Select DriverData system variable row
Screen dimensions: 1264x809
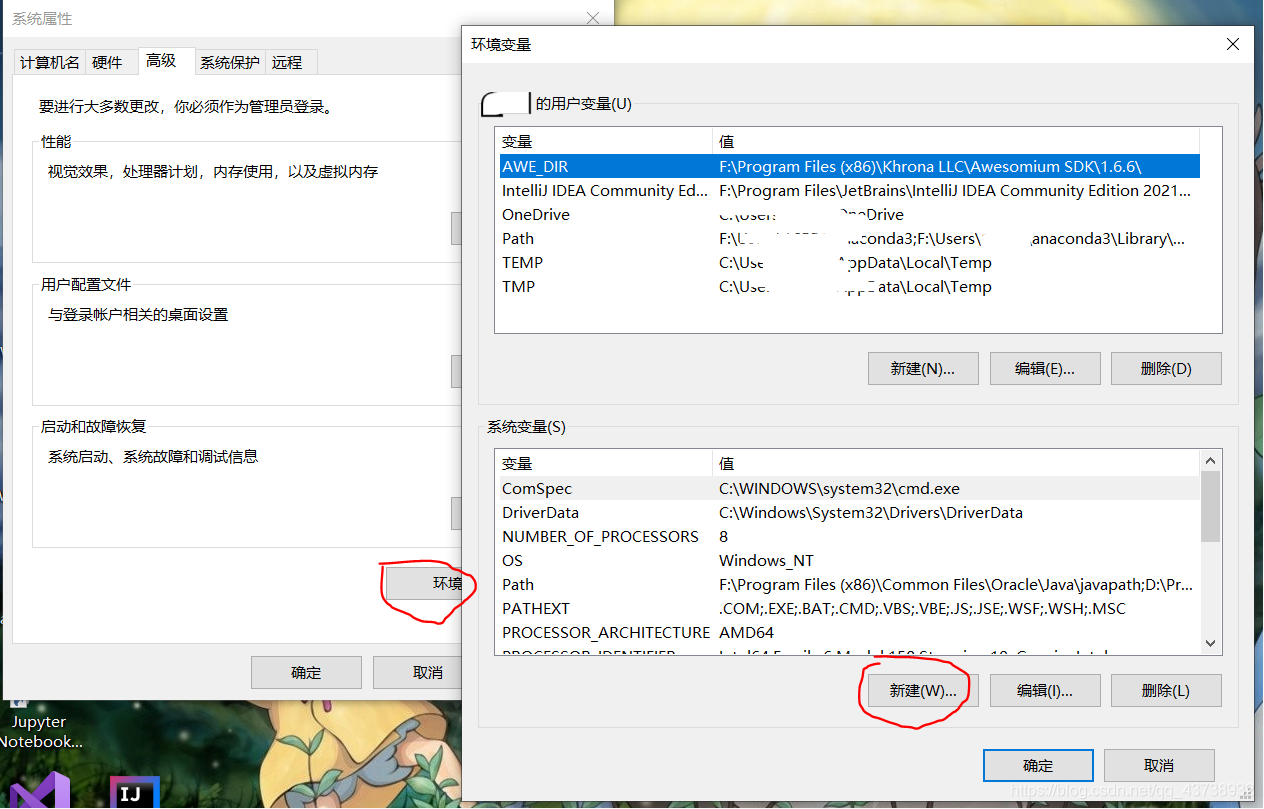(x=848, y=512)
